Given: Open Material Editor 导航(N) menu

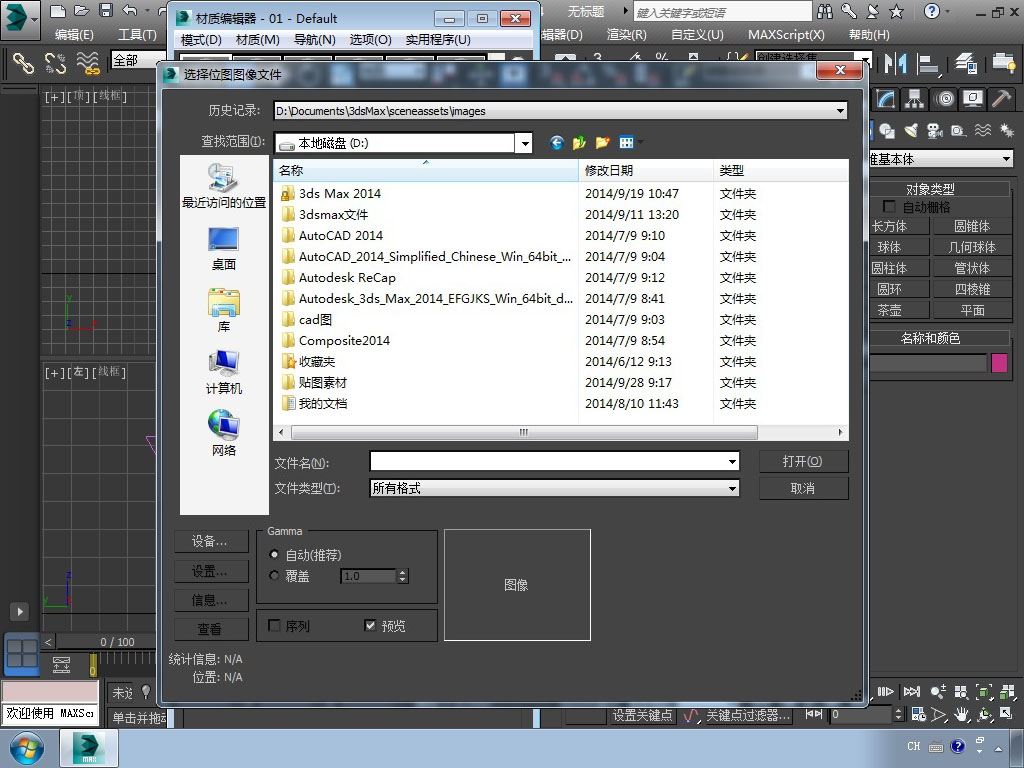Looking at the screenshot, I should coord(314,40).
